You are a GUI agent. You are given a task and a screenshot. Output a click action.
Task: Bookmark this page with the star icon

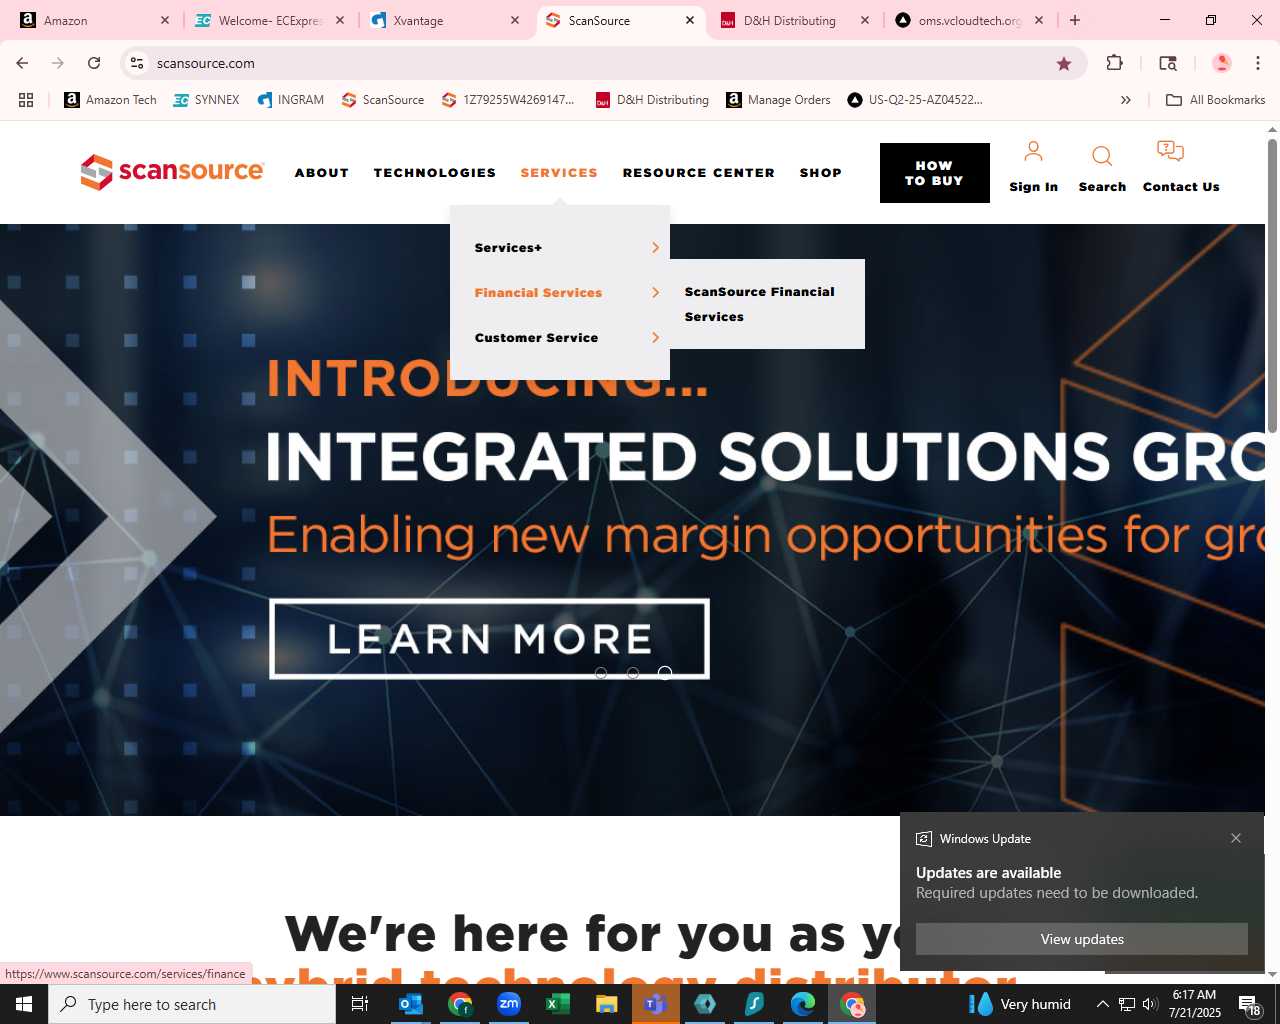click(1064, 63)
